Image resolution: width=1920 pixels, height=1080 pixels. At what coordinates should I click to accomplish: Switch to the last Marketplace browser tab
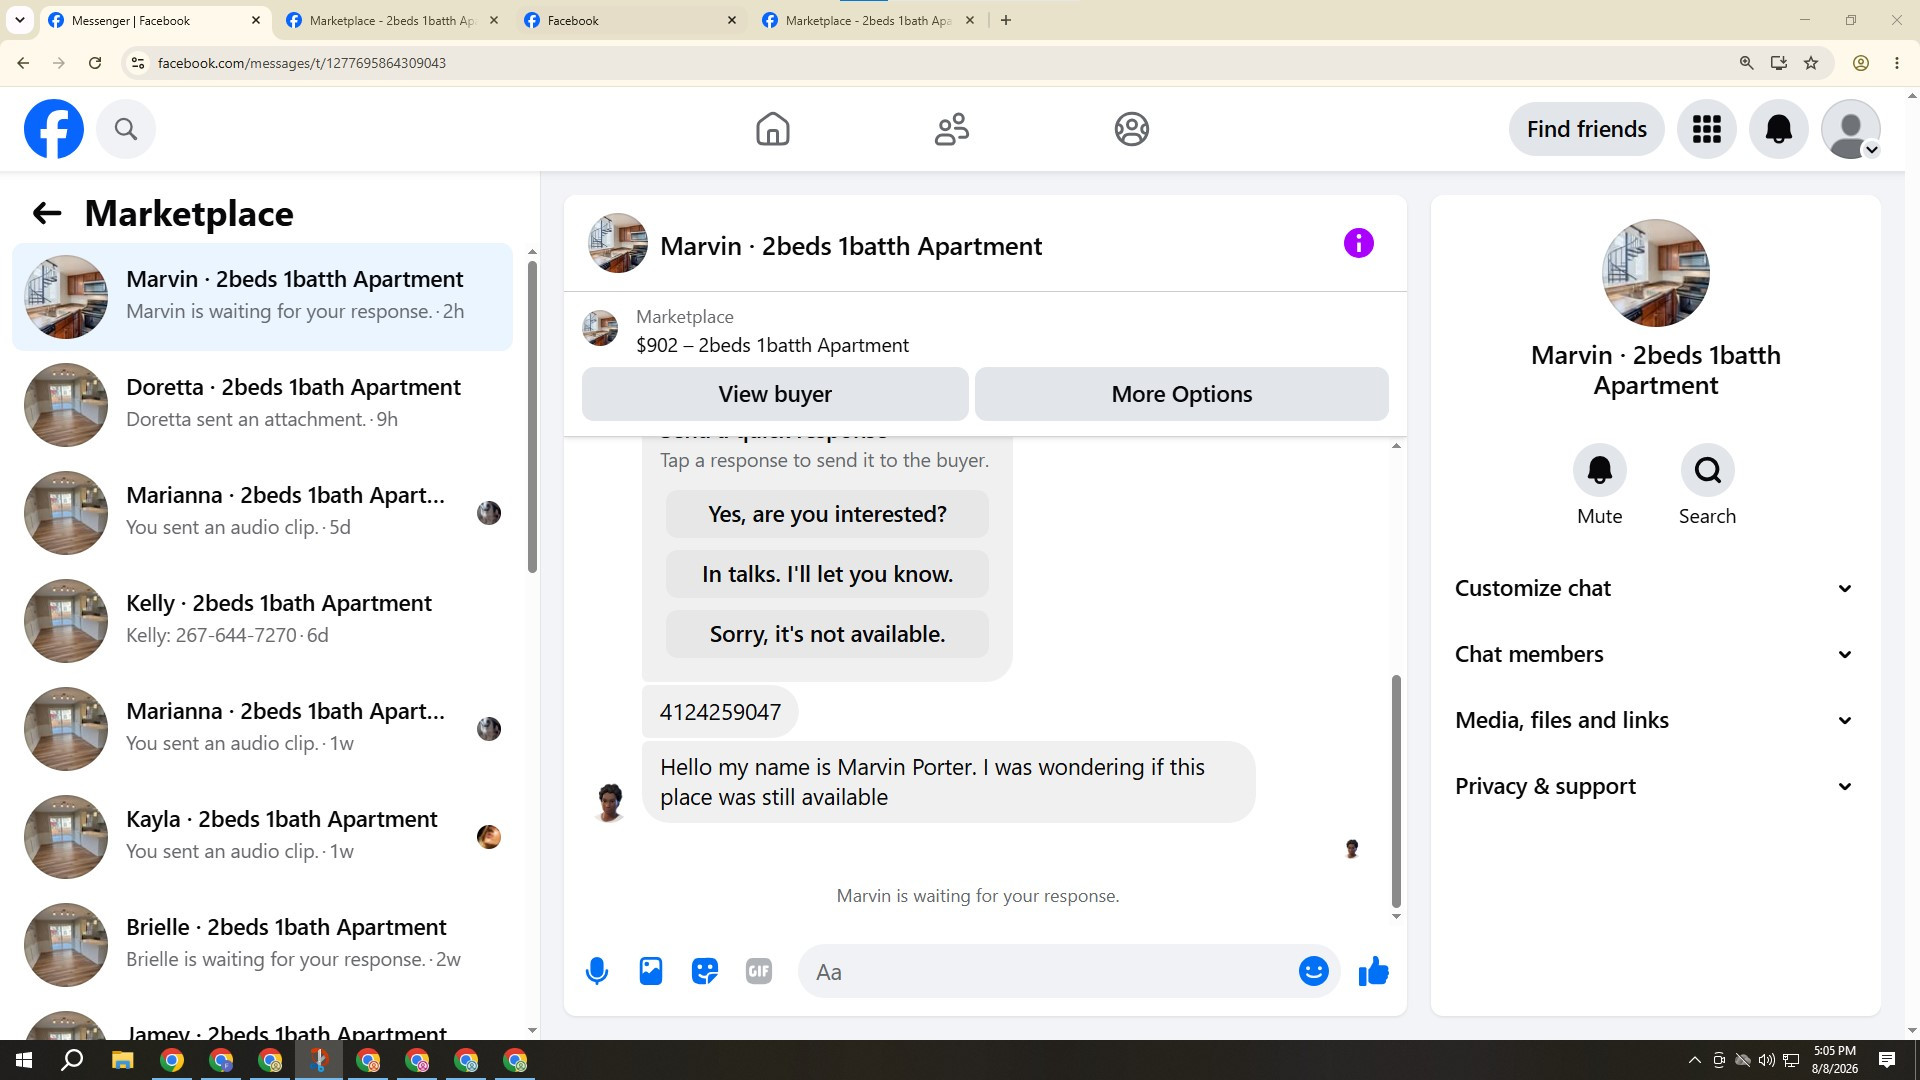tap(868, 20)
